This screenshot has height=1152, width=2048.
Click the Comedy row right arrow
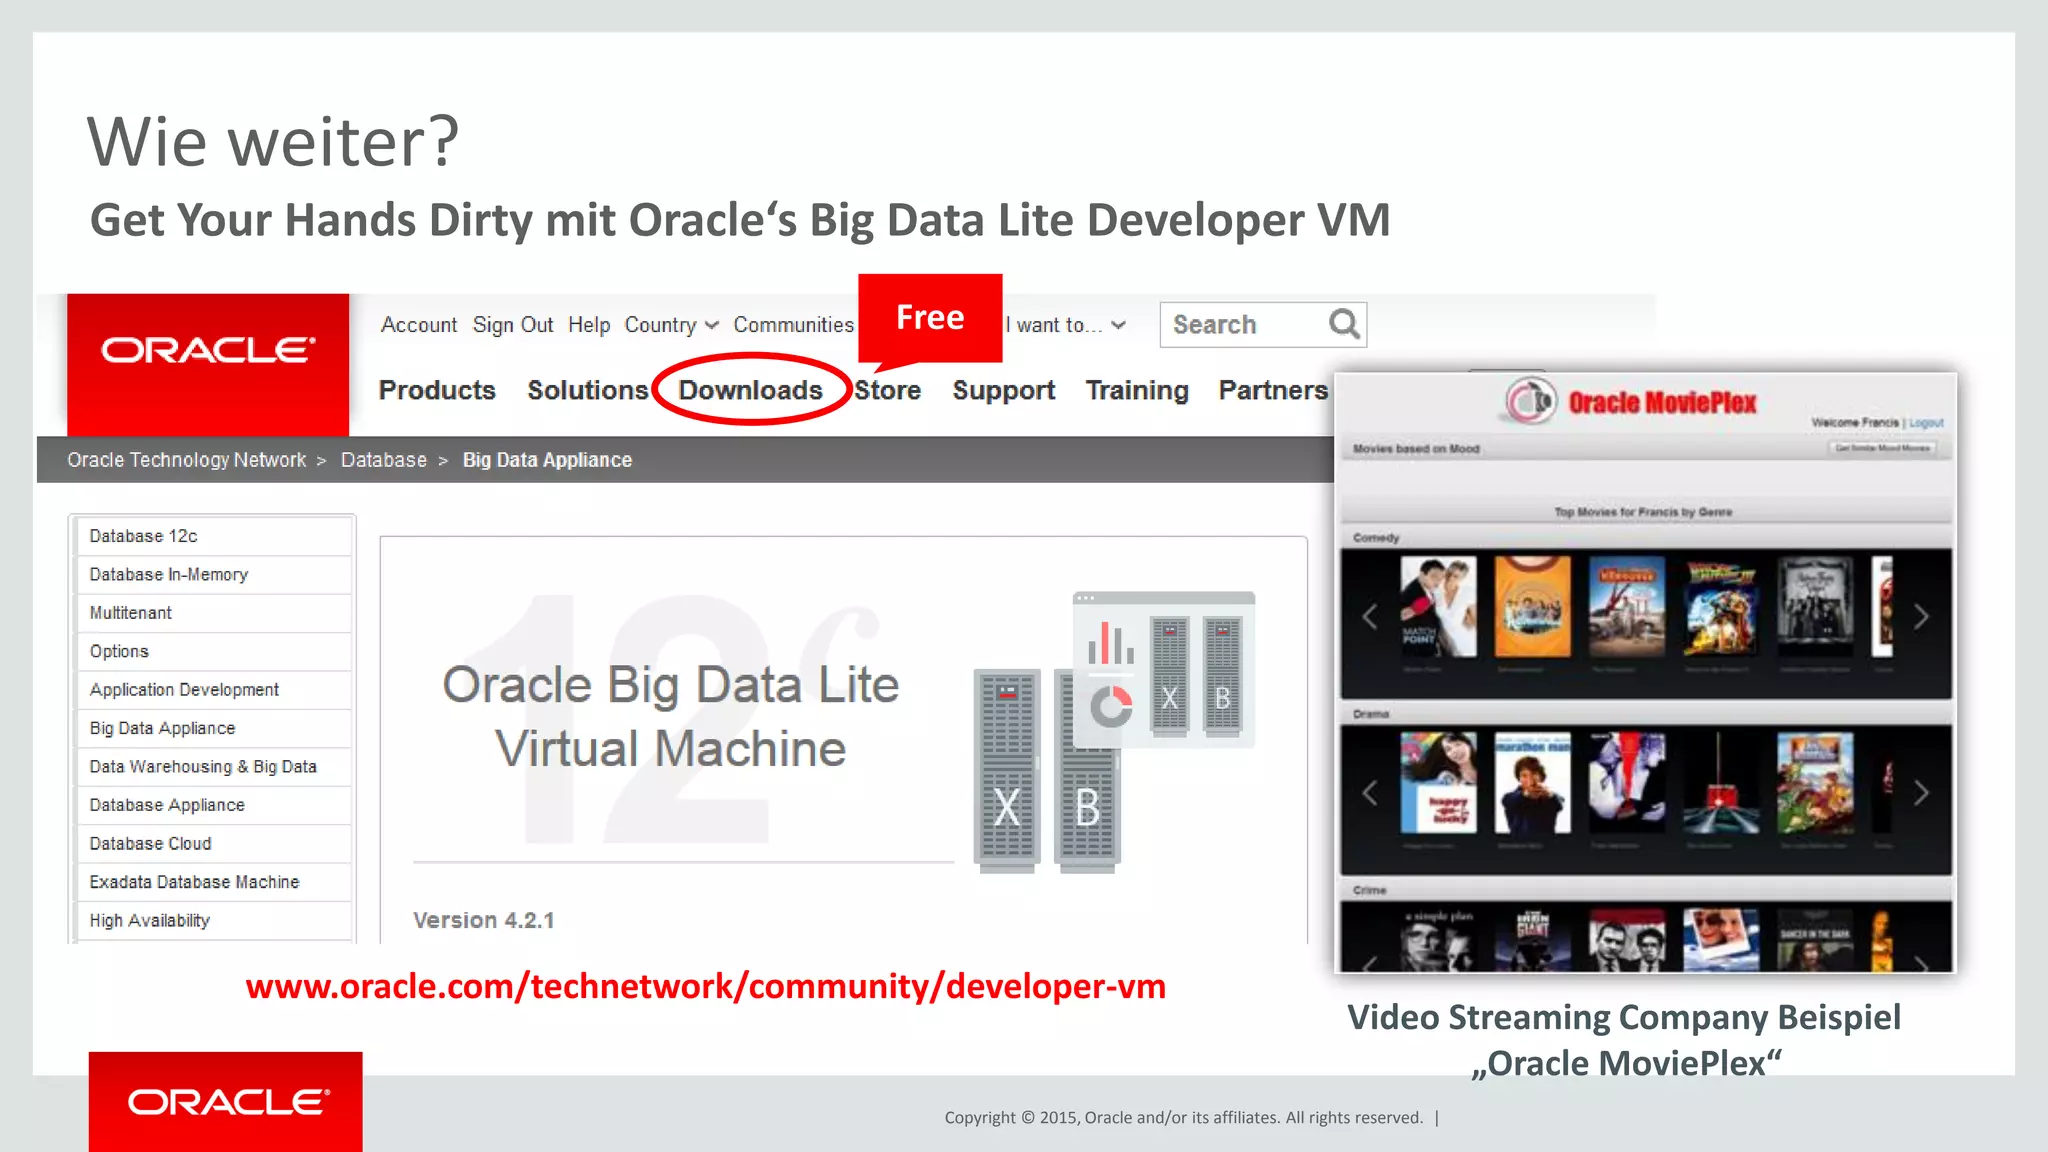click(x=1921, y=617)
